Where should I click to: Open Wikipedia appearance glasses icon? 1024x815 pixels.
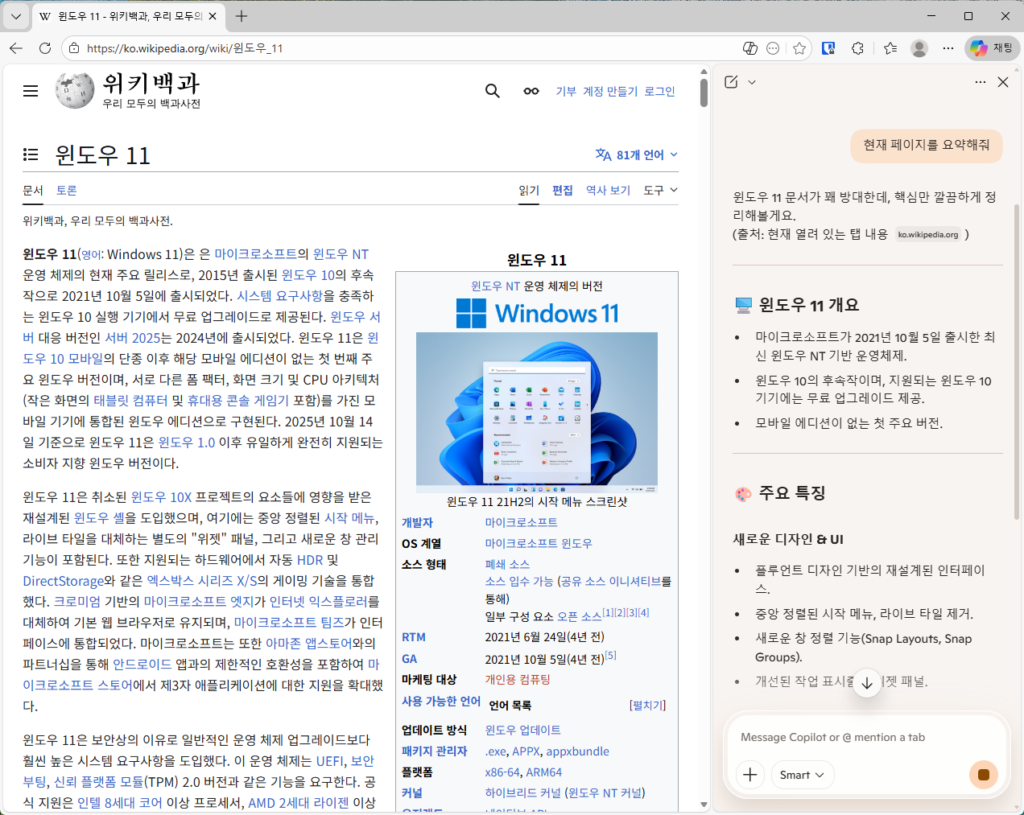point(531,91)
